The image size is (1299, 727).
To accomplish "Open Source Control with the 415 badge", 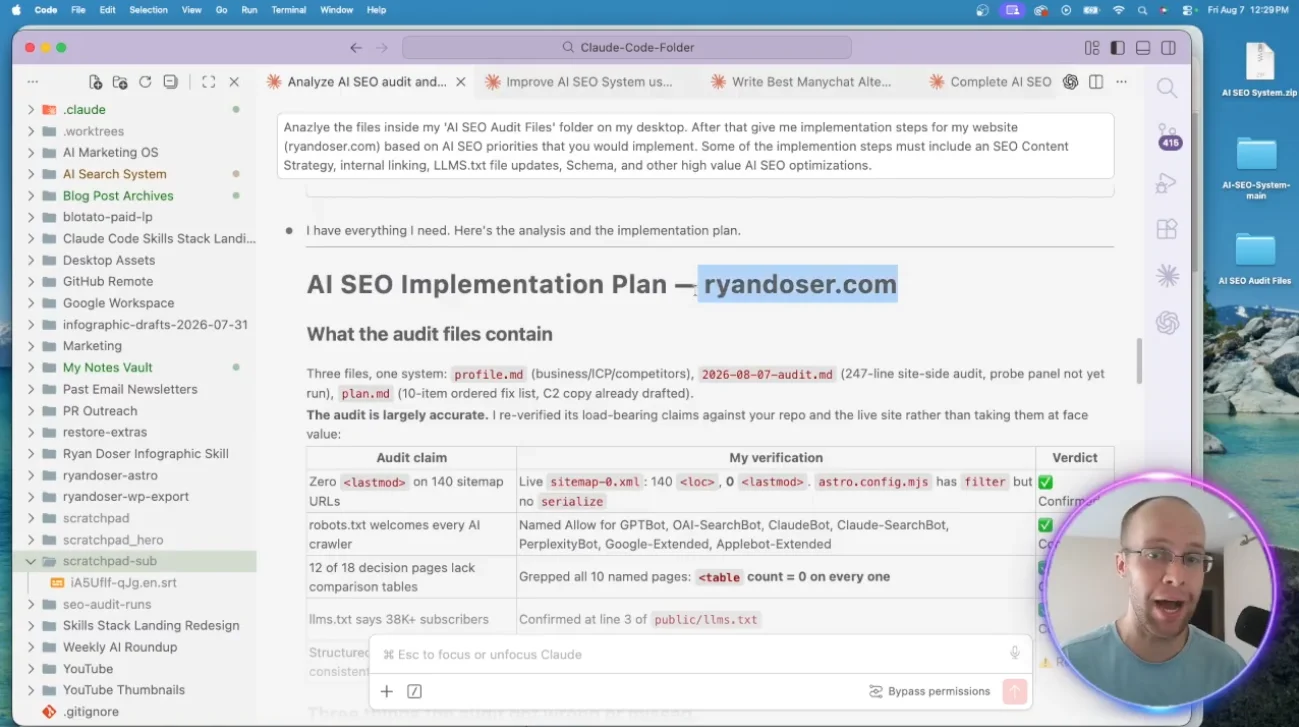I will pyautogui.click(x=1168, y=136).
